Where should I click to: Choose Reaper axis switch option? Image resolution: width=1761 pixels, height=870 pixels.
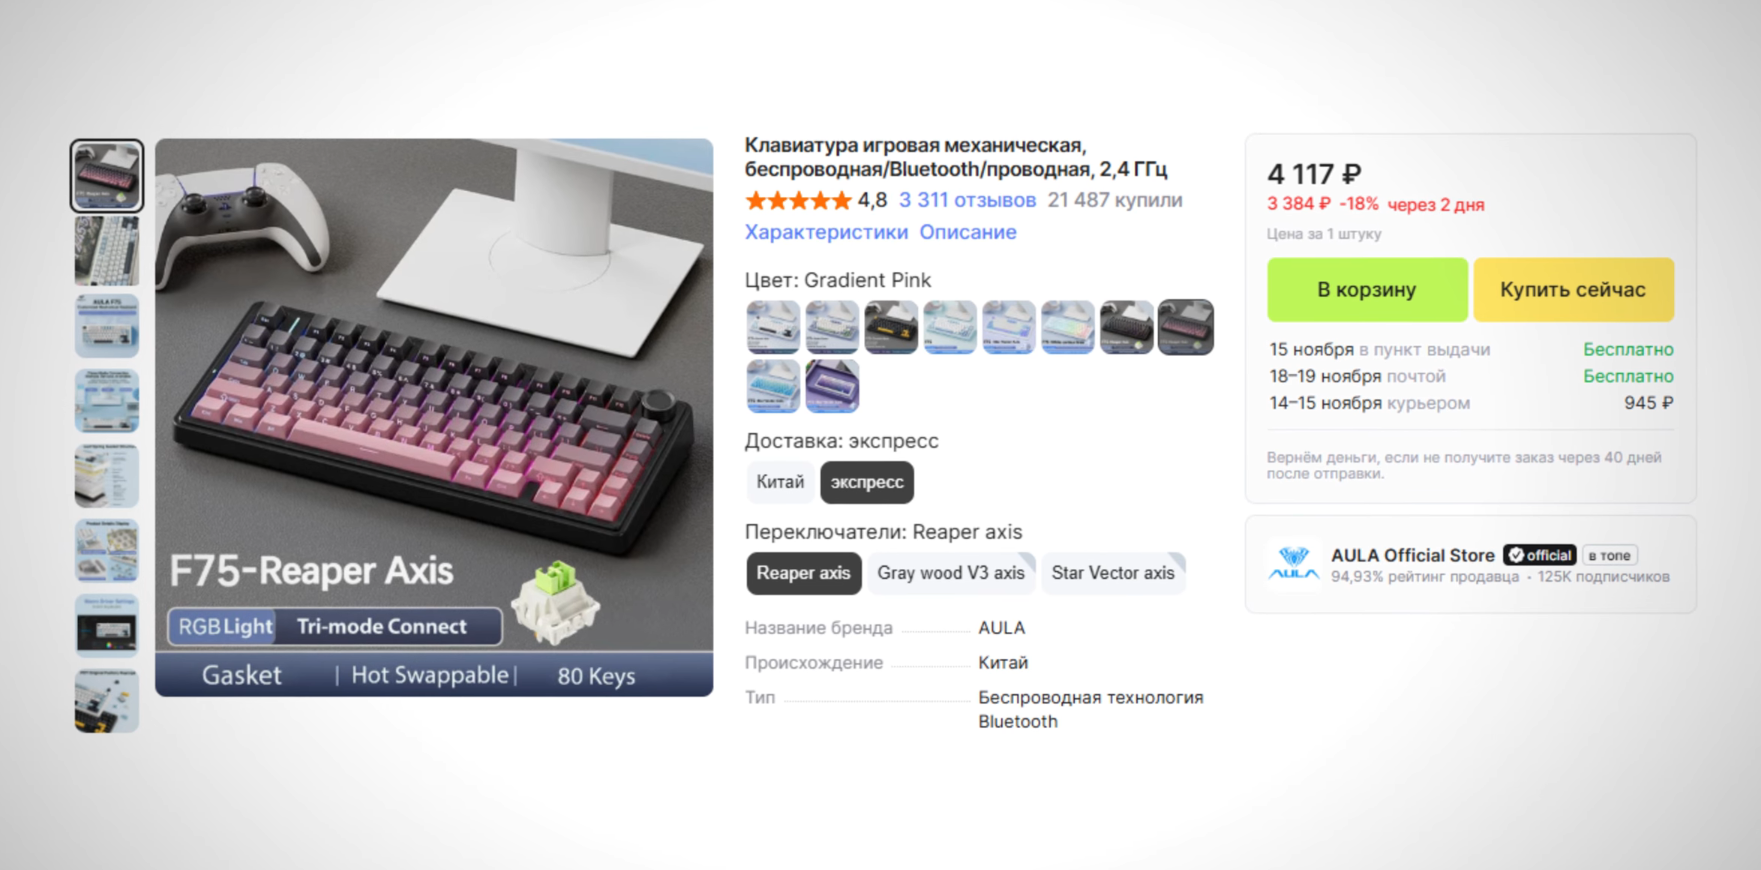click(803, 573)
